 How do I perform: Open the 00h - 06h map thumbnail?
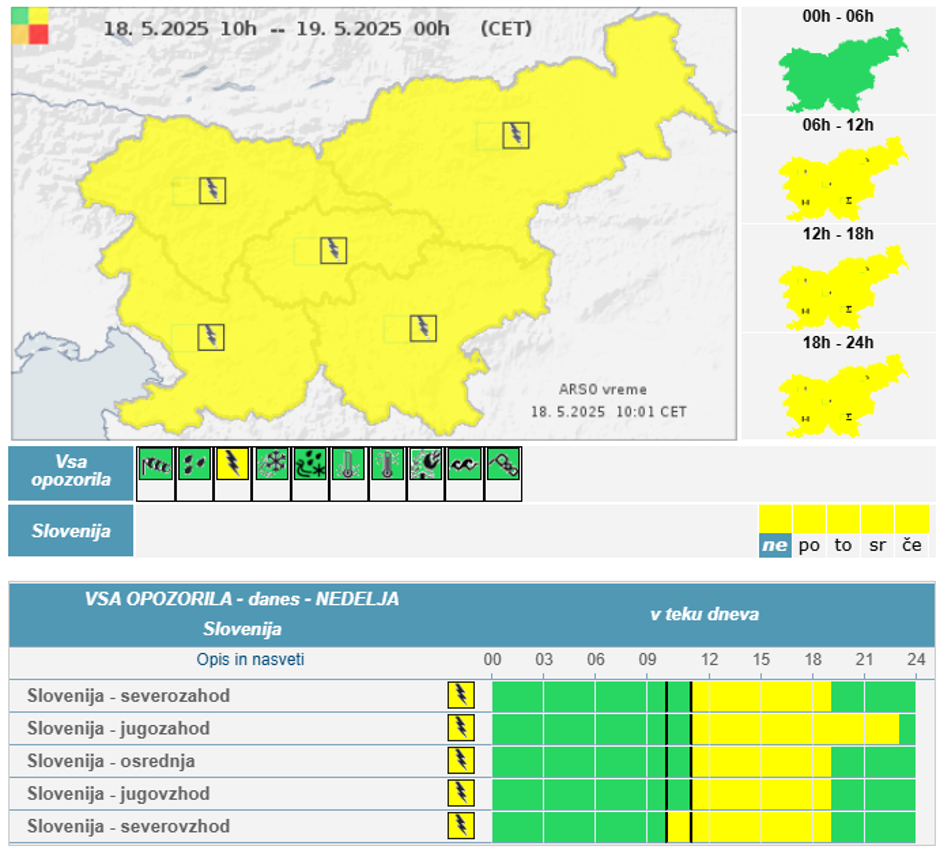click(841, 69)
